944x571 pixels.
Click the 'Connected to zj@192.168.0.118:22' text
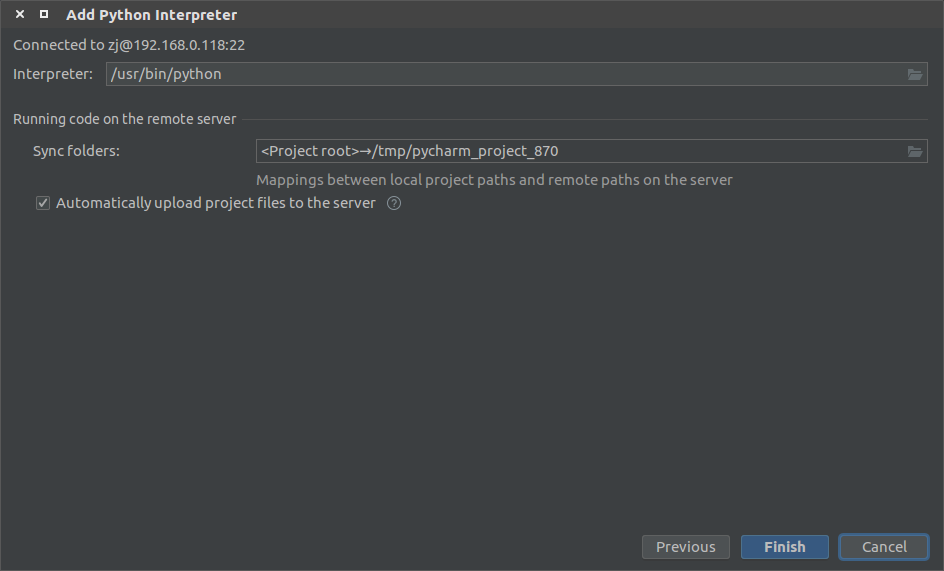coord(129,45)
